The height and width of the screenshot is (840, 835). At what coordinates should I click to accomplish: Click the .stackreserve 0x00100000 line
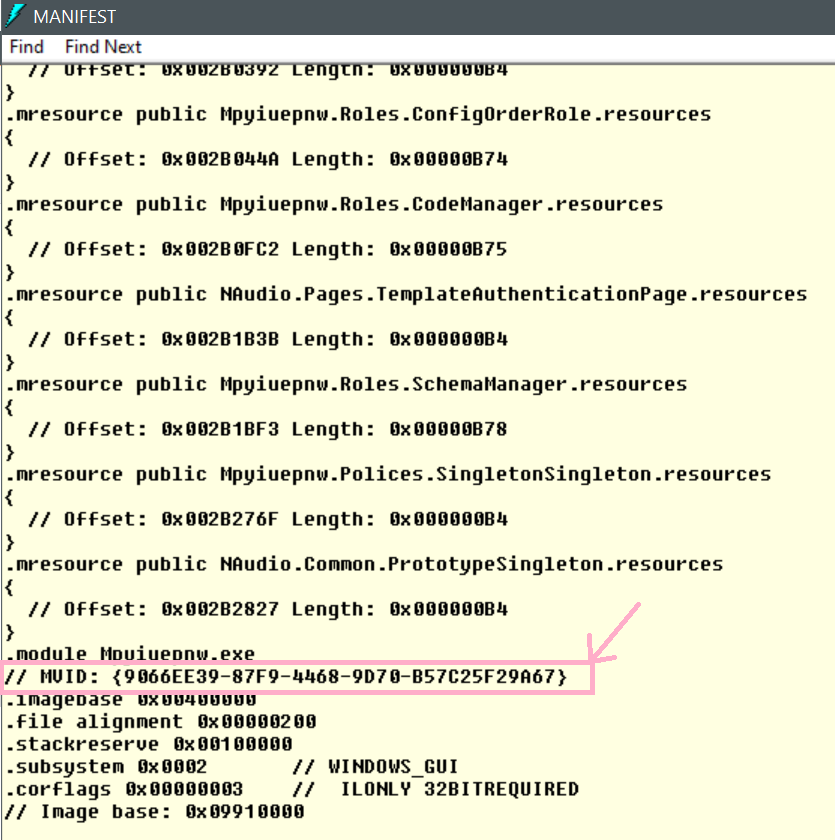point(149,744)
